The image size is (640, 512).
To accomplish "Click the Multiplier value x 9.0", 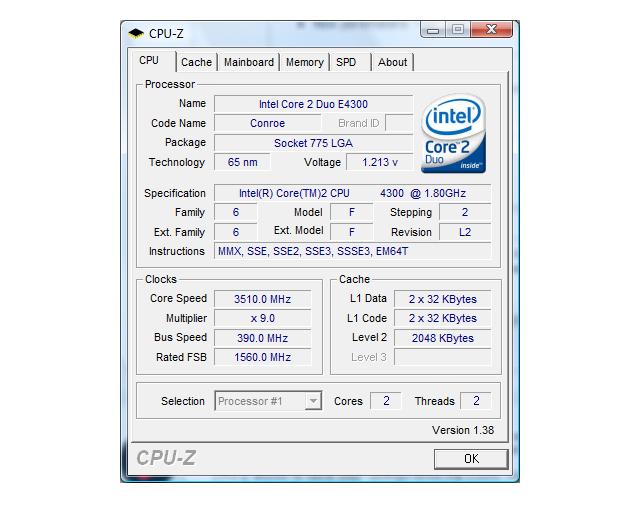I will pos(262,318).
